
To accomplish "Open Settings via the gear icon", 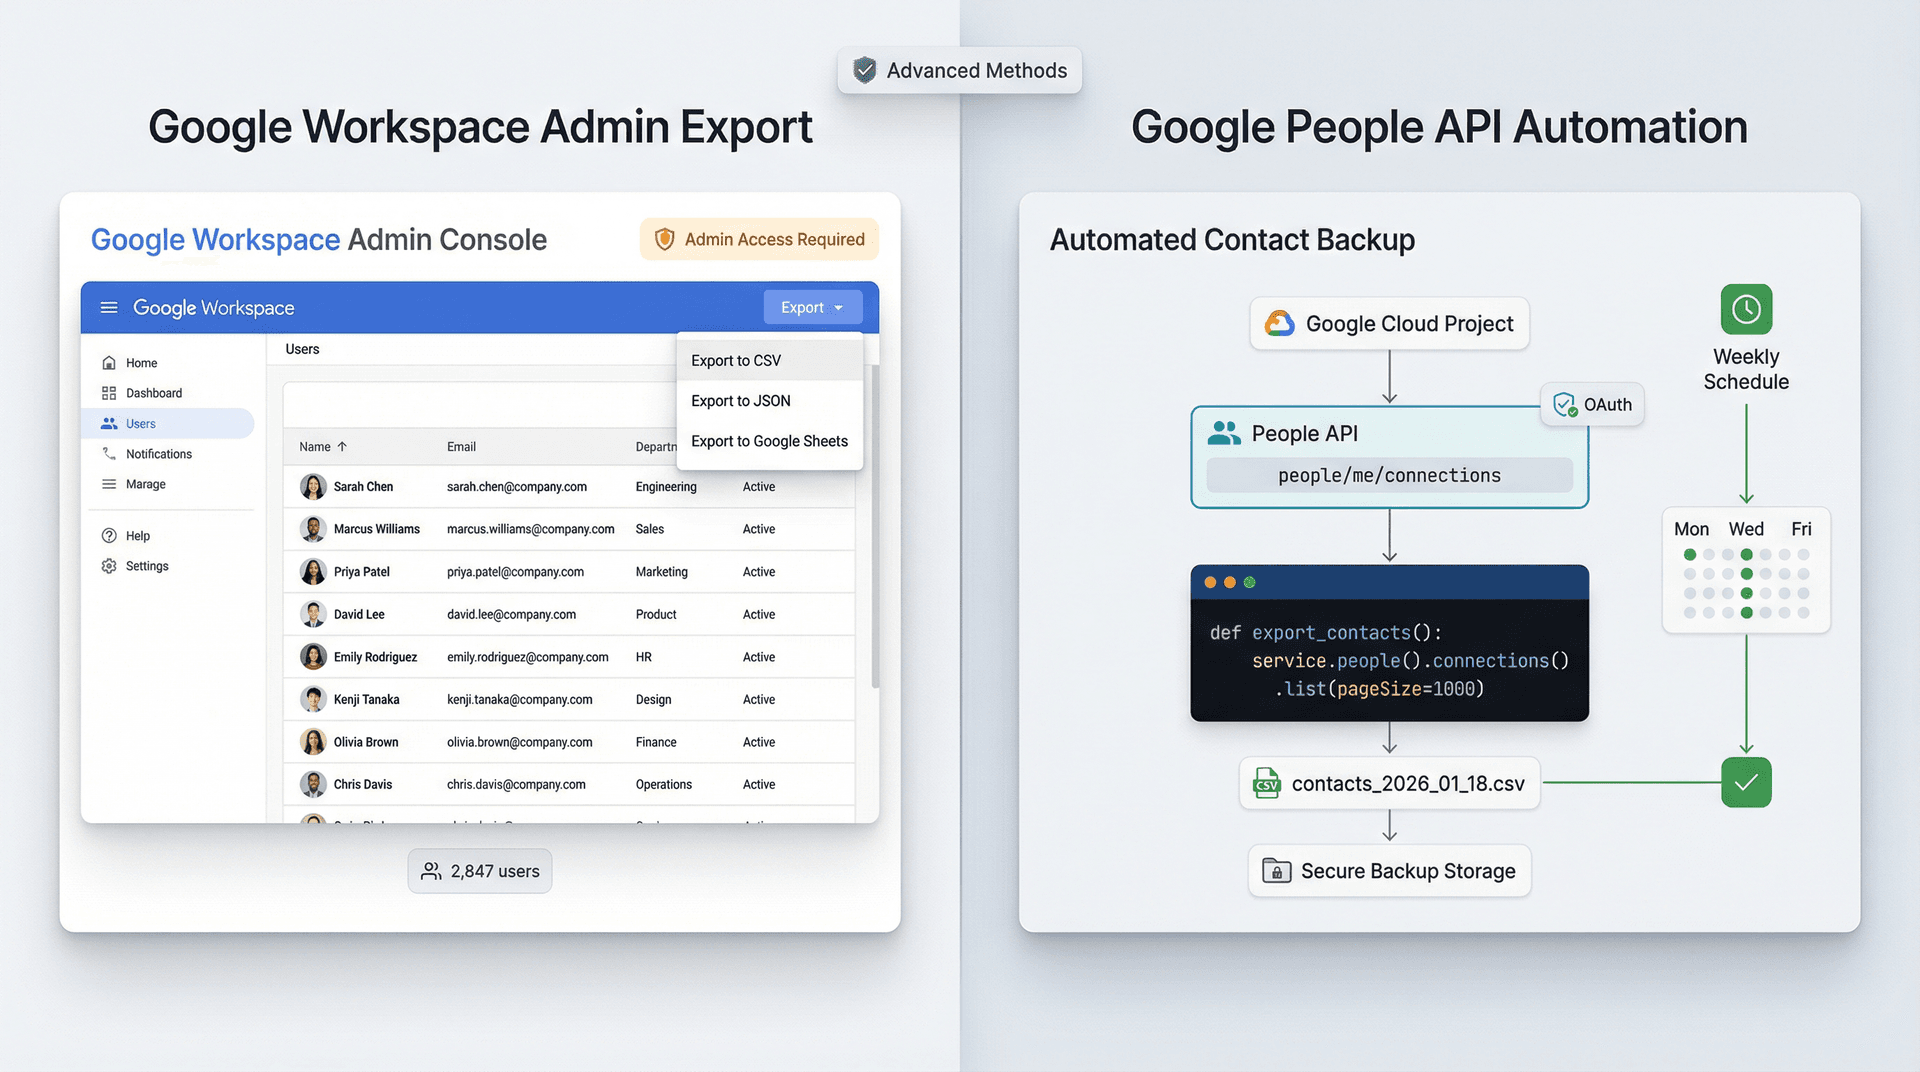I will coord(108,565).
